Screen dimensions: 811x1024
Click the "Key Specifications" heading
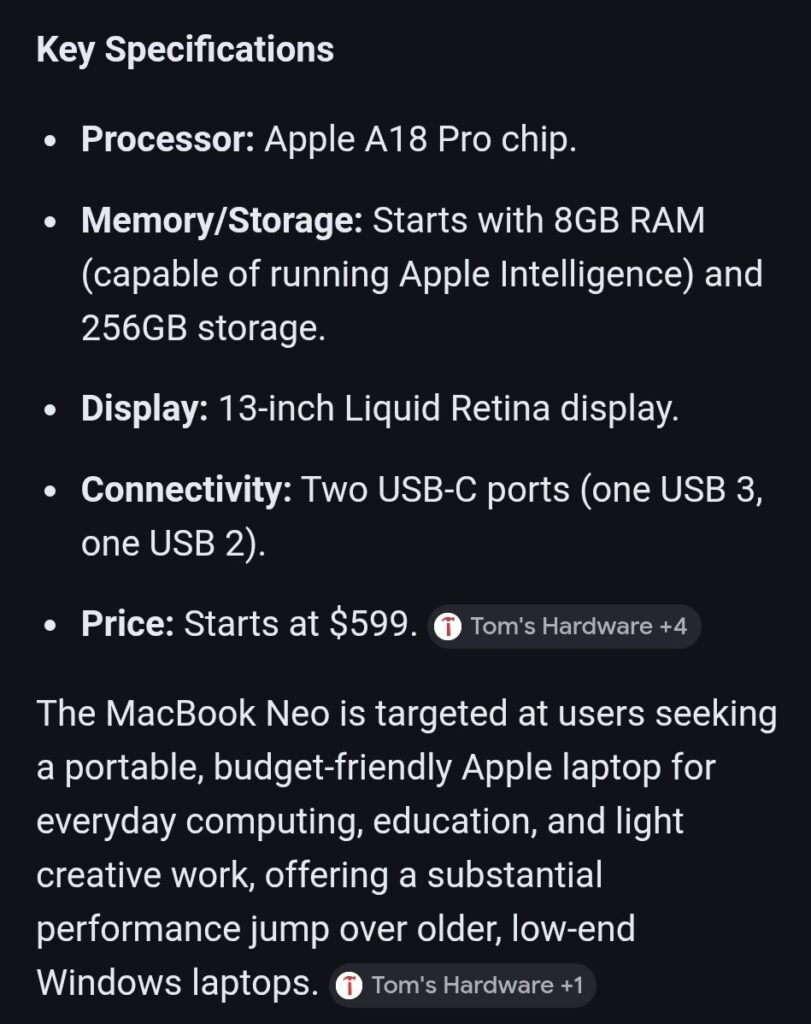click(x=185, y=50)
